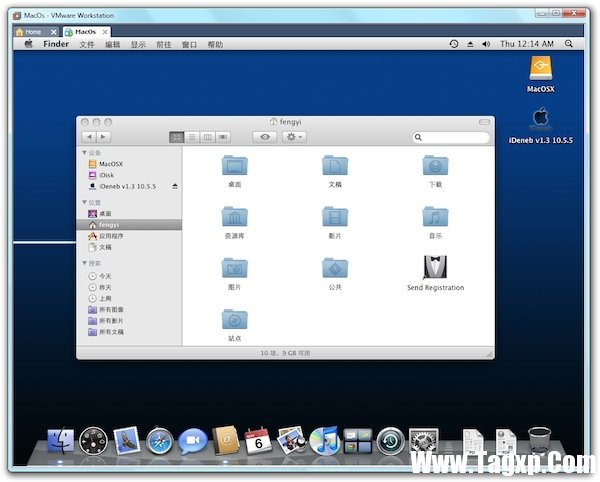
Task: Switch to icon view mode
Action: coord(177,137)
